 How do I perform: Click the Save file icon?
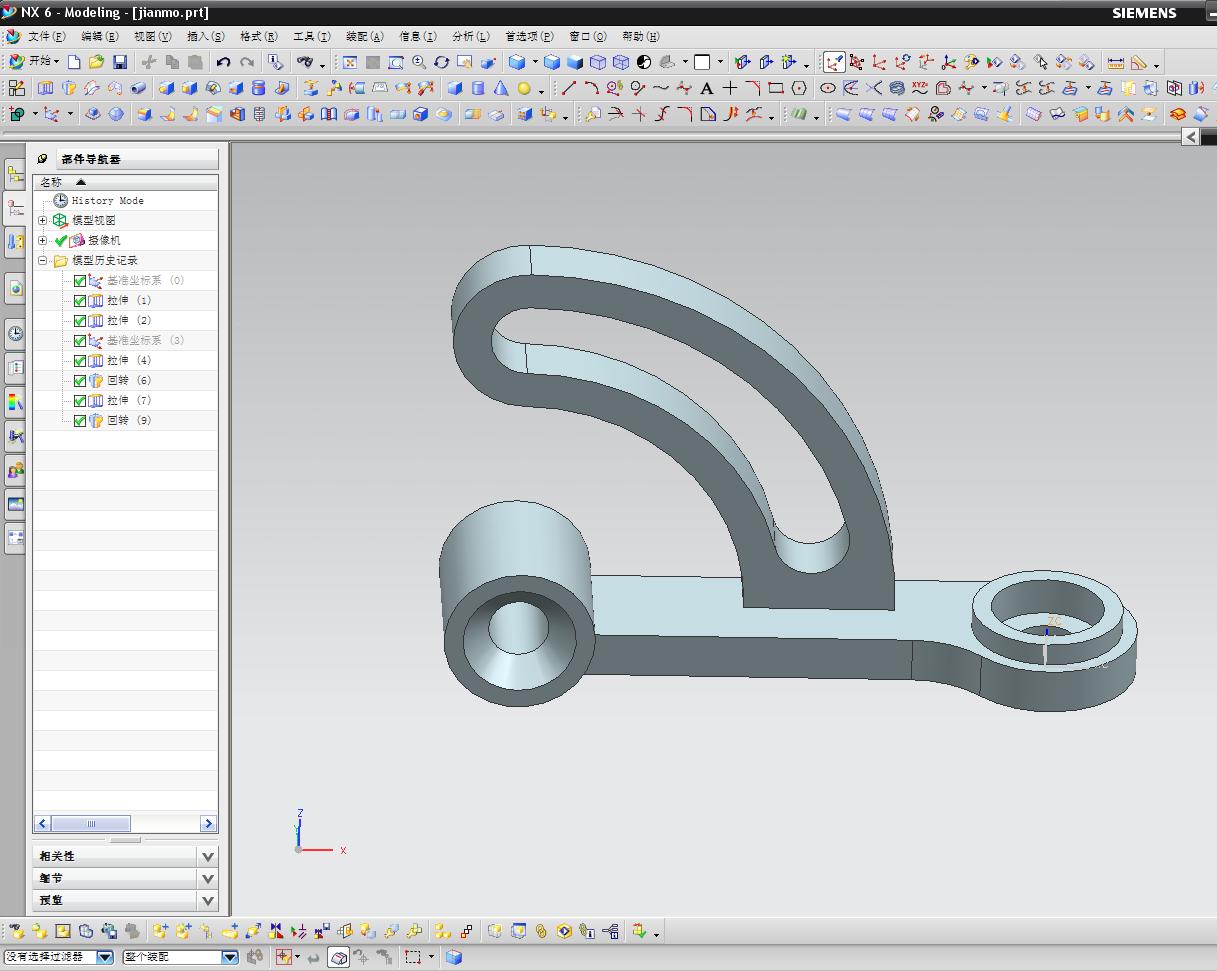120,62
